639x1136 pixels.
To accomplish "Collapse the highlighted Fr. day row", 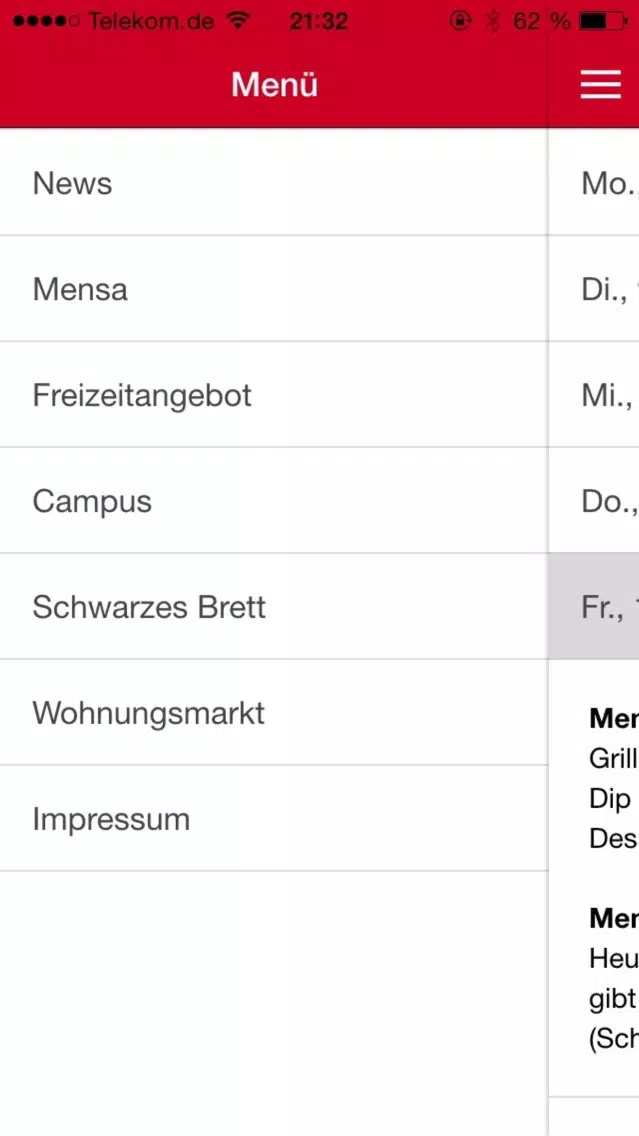I will click(594, 606).
